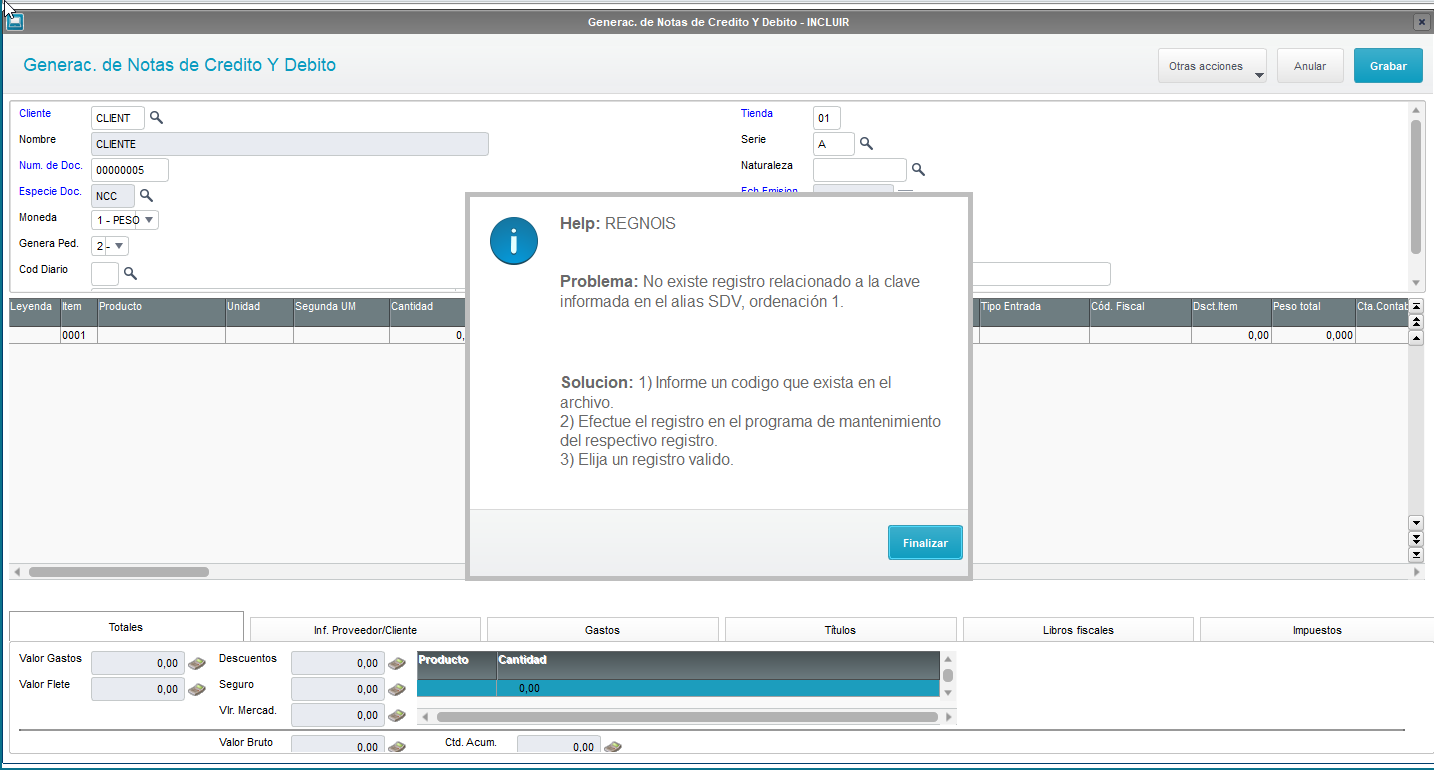The height and width of the screenshot is (770, 1434).
Task: Click the Nombre field showing CLIENTE
Action: coord(290,144)
